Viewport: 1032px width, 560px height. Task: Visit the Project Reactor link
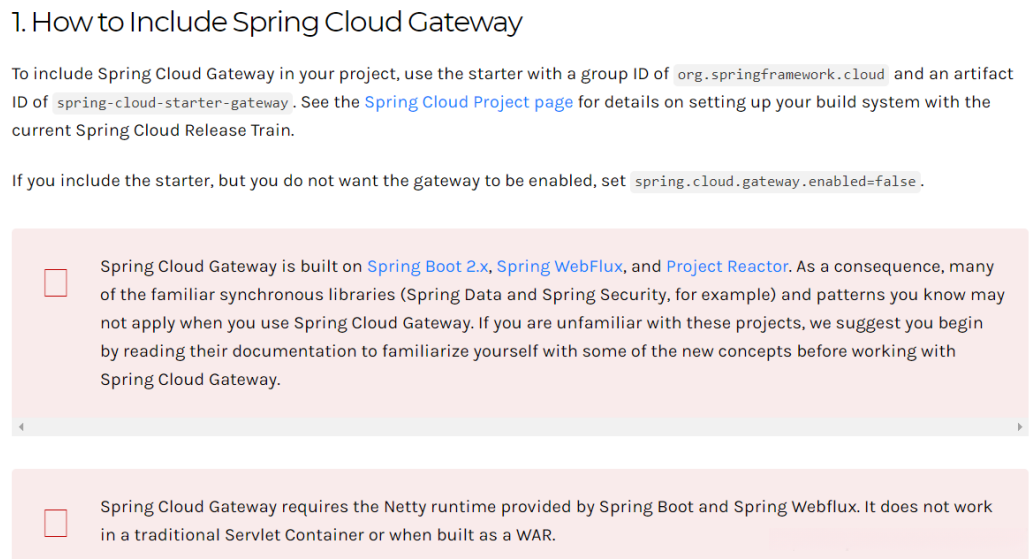coord(727,266)
